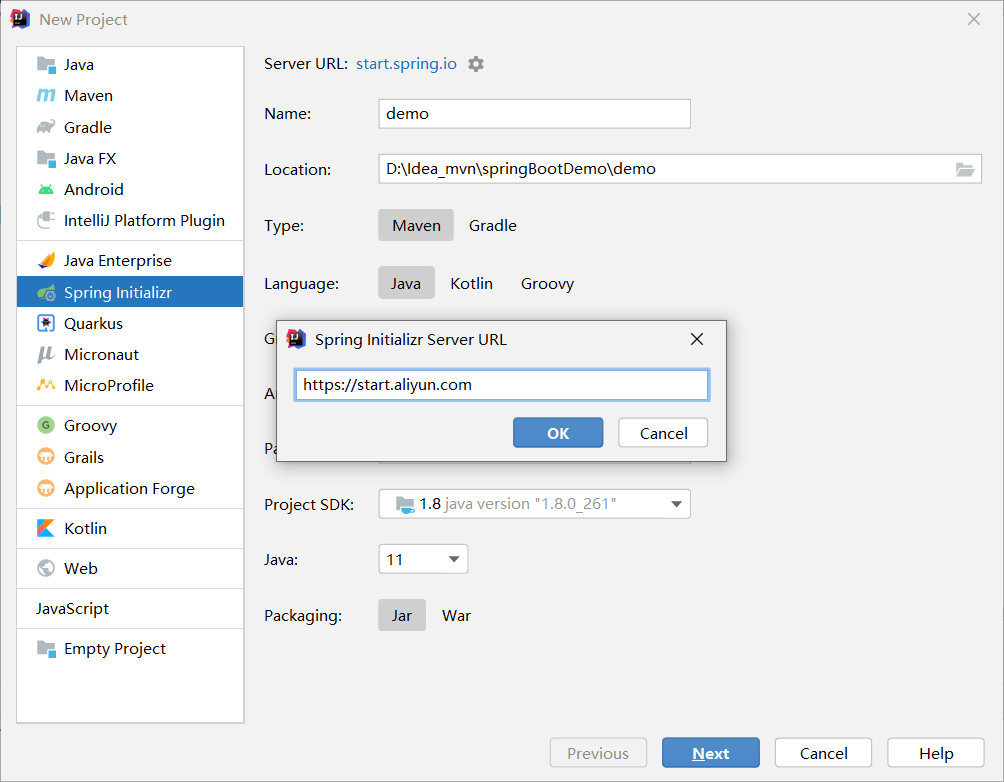Click the start.spring.io link

[x=406, y=64]
